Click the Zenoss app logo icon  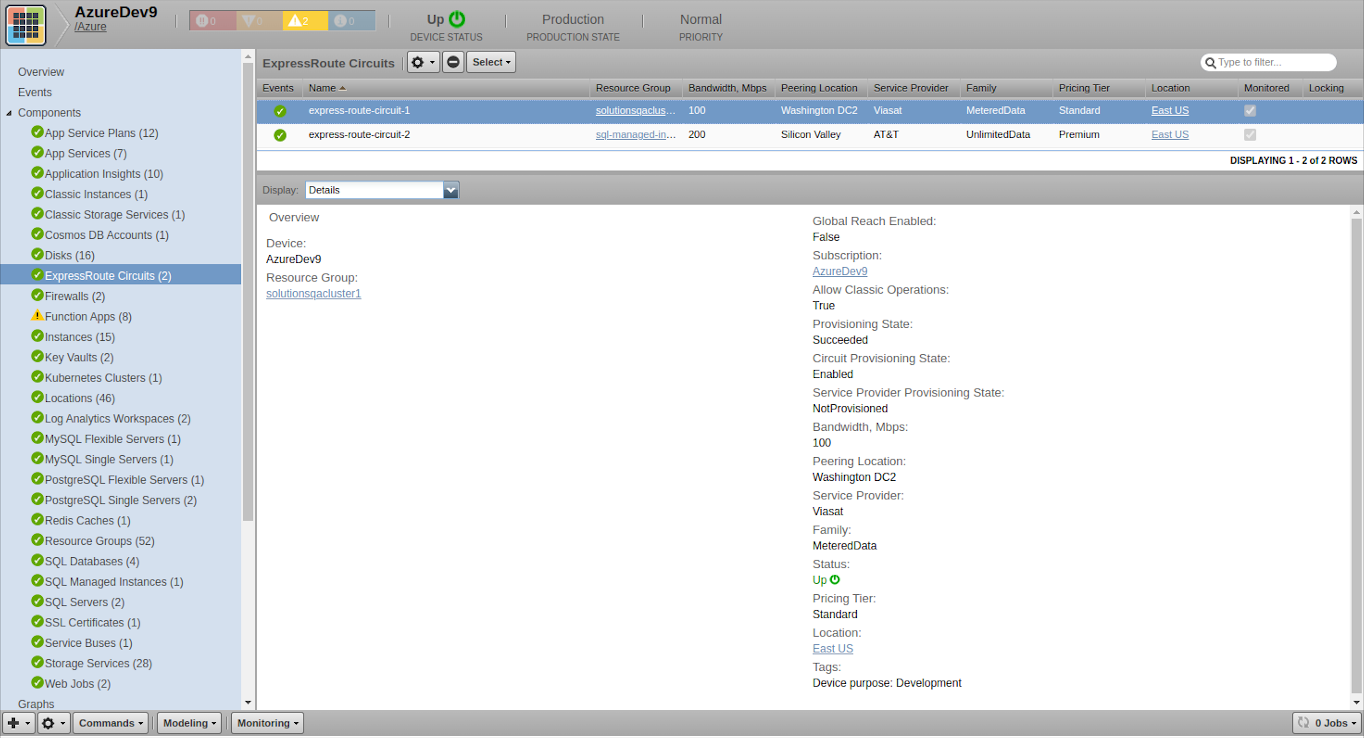pyautogui.click(x=26, y=24)
